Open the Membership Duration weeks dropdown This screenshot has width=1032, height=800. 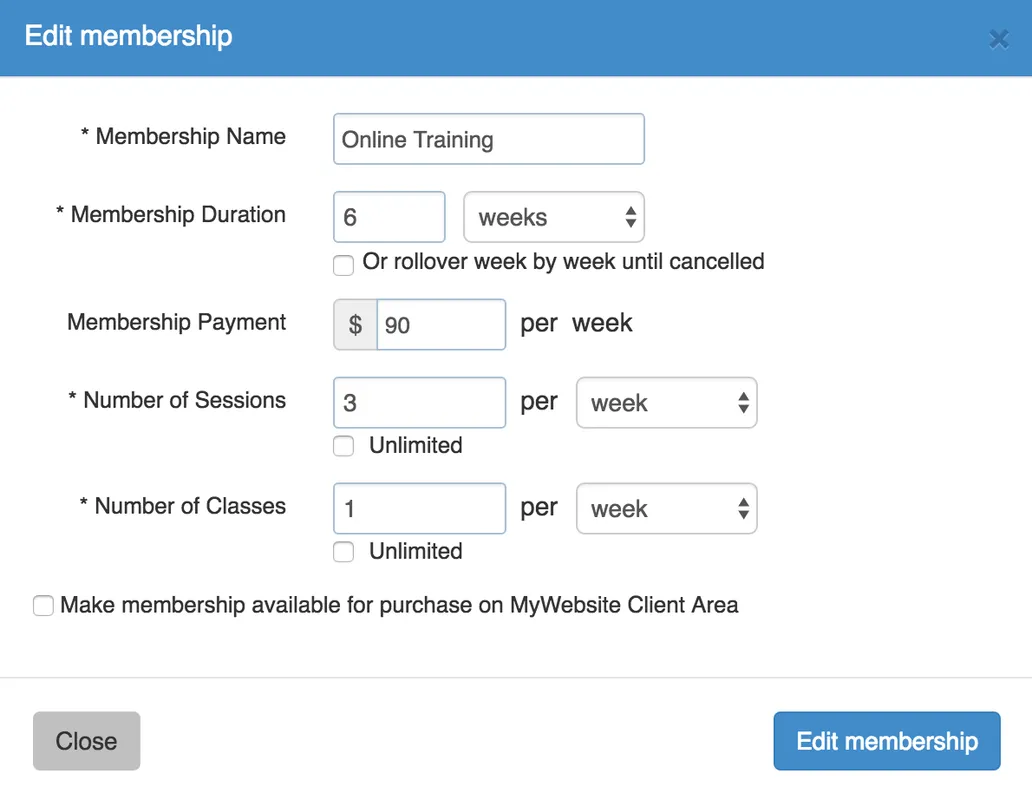click(x=554, y=217)
